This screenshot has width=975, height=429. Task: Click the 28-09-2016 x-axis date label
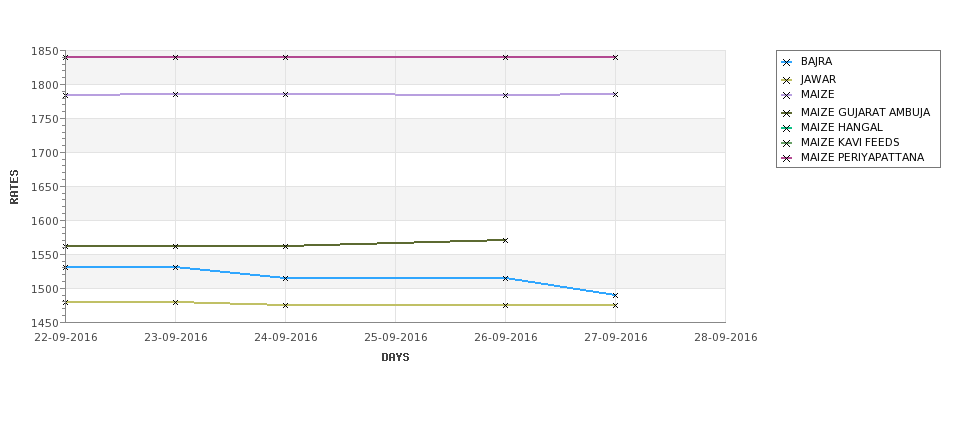(x=726, y=338)
